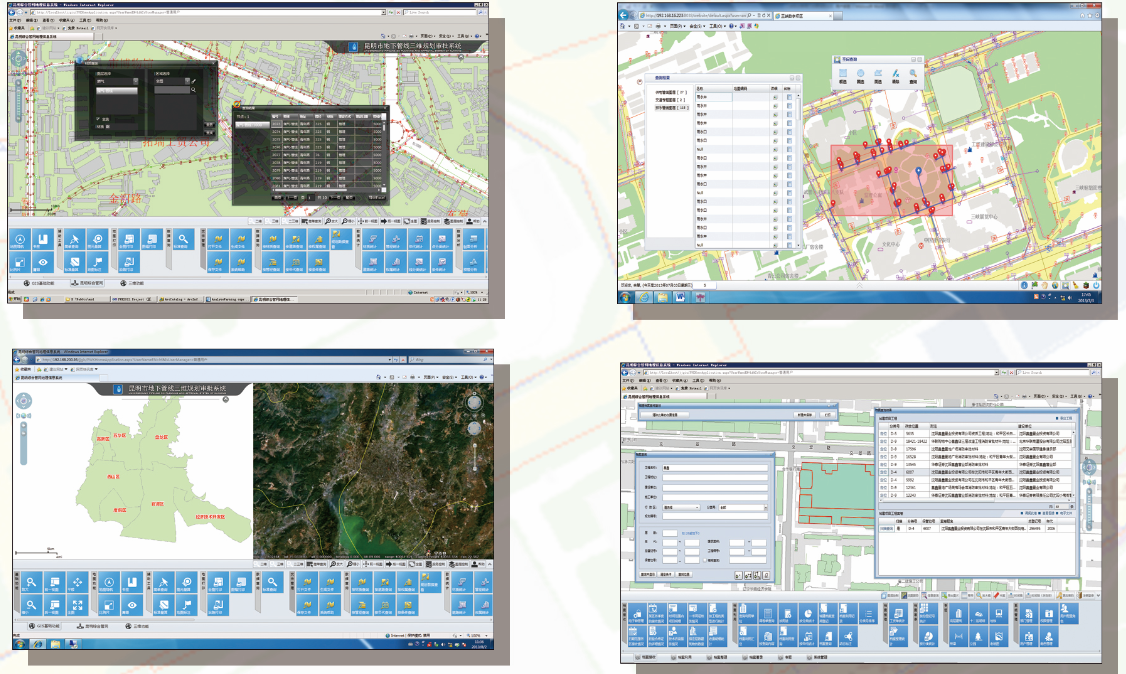The height and width of the screenshot is (674, 1126).
Task: Click search magnifier in dark query dialog
Action: pos(192,90)
